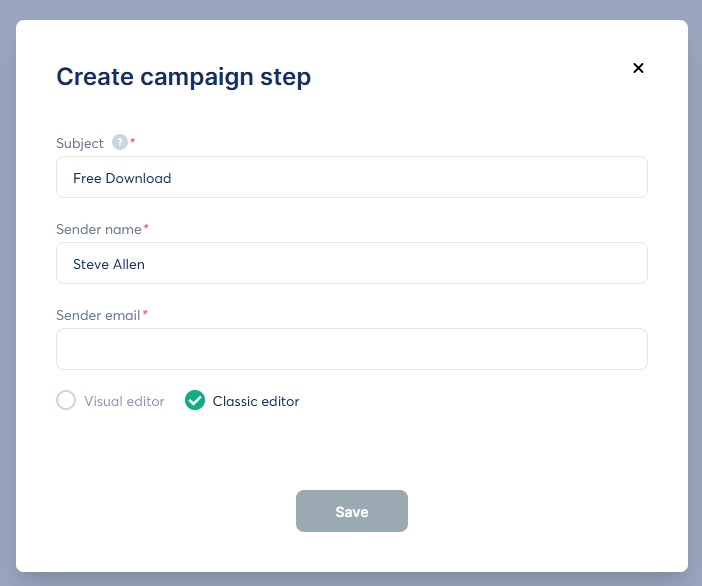Click the green checkmark on Classic editor
702x586 pixels.
[x=195, y=401]
